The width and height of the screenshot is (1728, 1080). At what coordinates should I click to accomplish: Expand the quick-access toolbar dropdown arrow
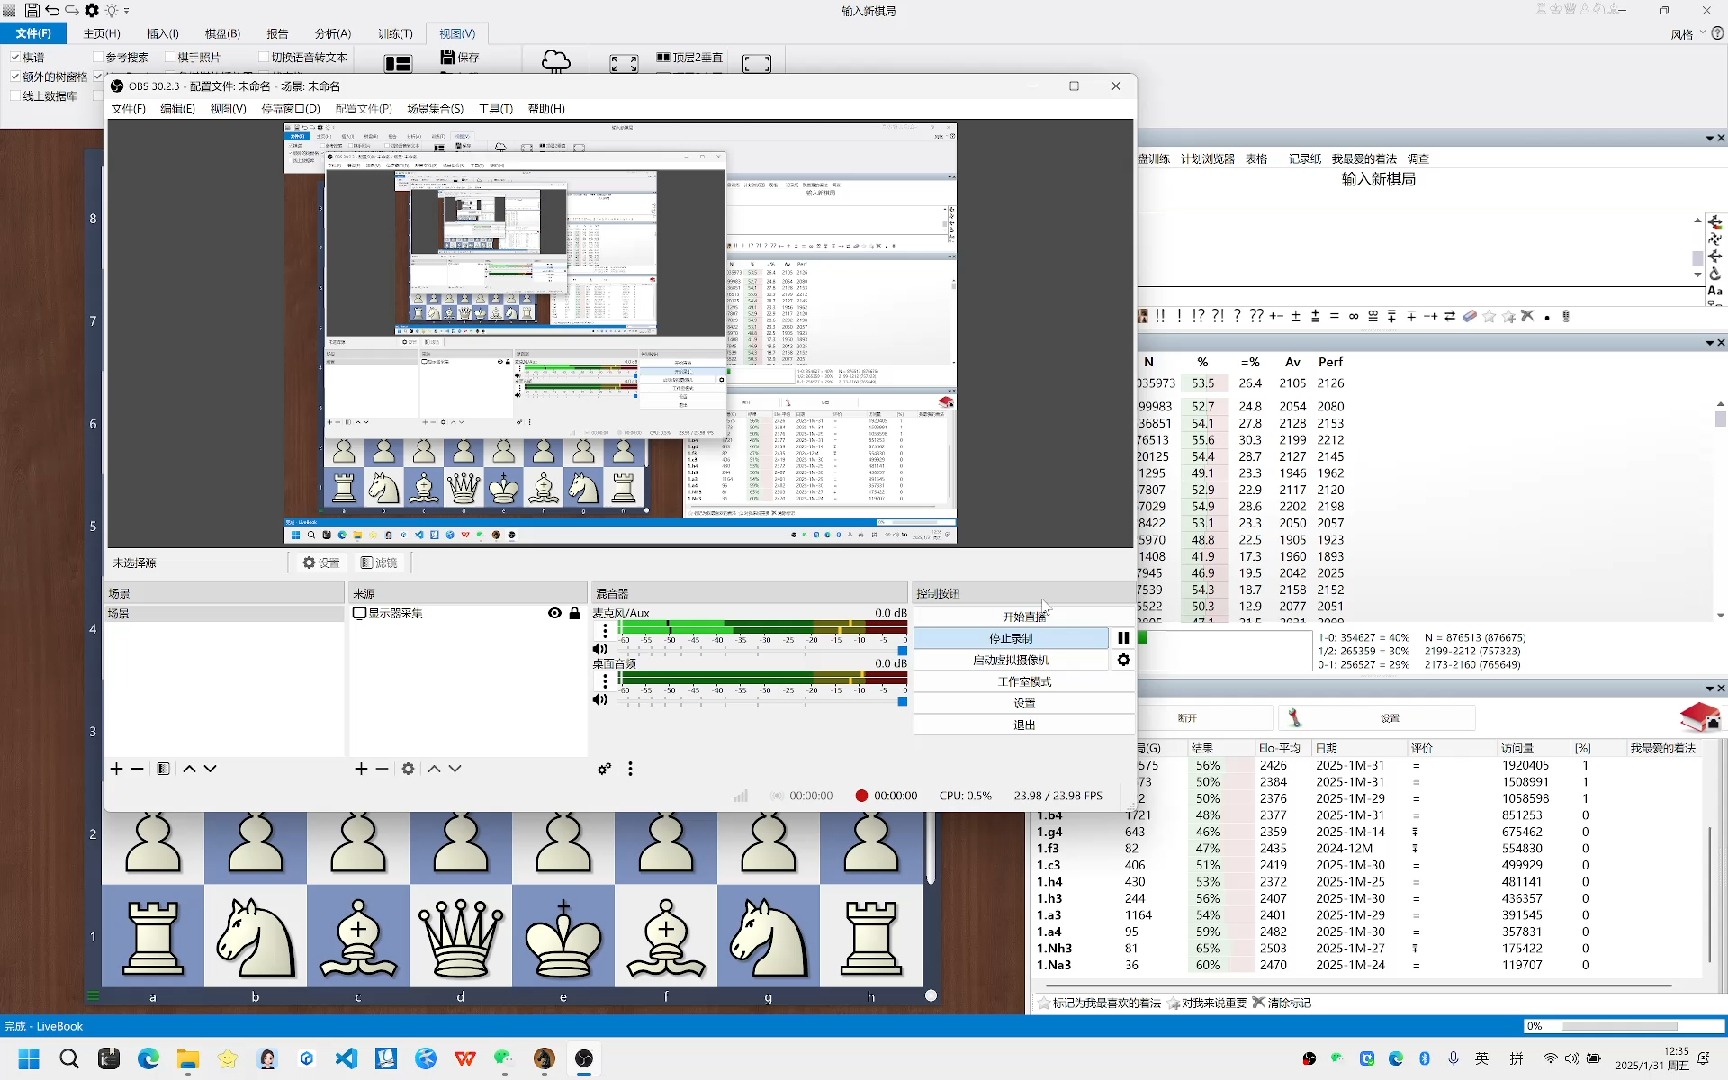127,11
